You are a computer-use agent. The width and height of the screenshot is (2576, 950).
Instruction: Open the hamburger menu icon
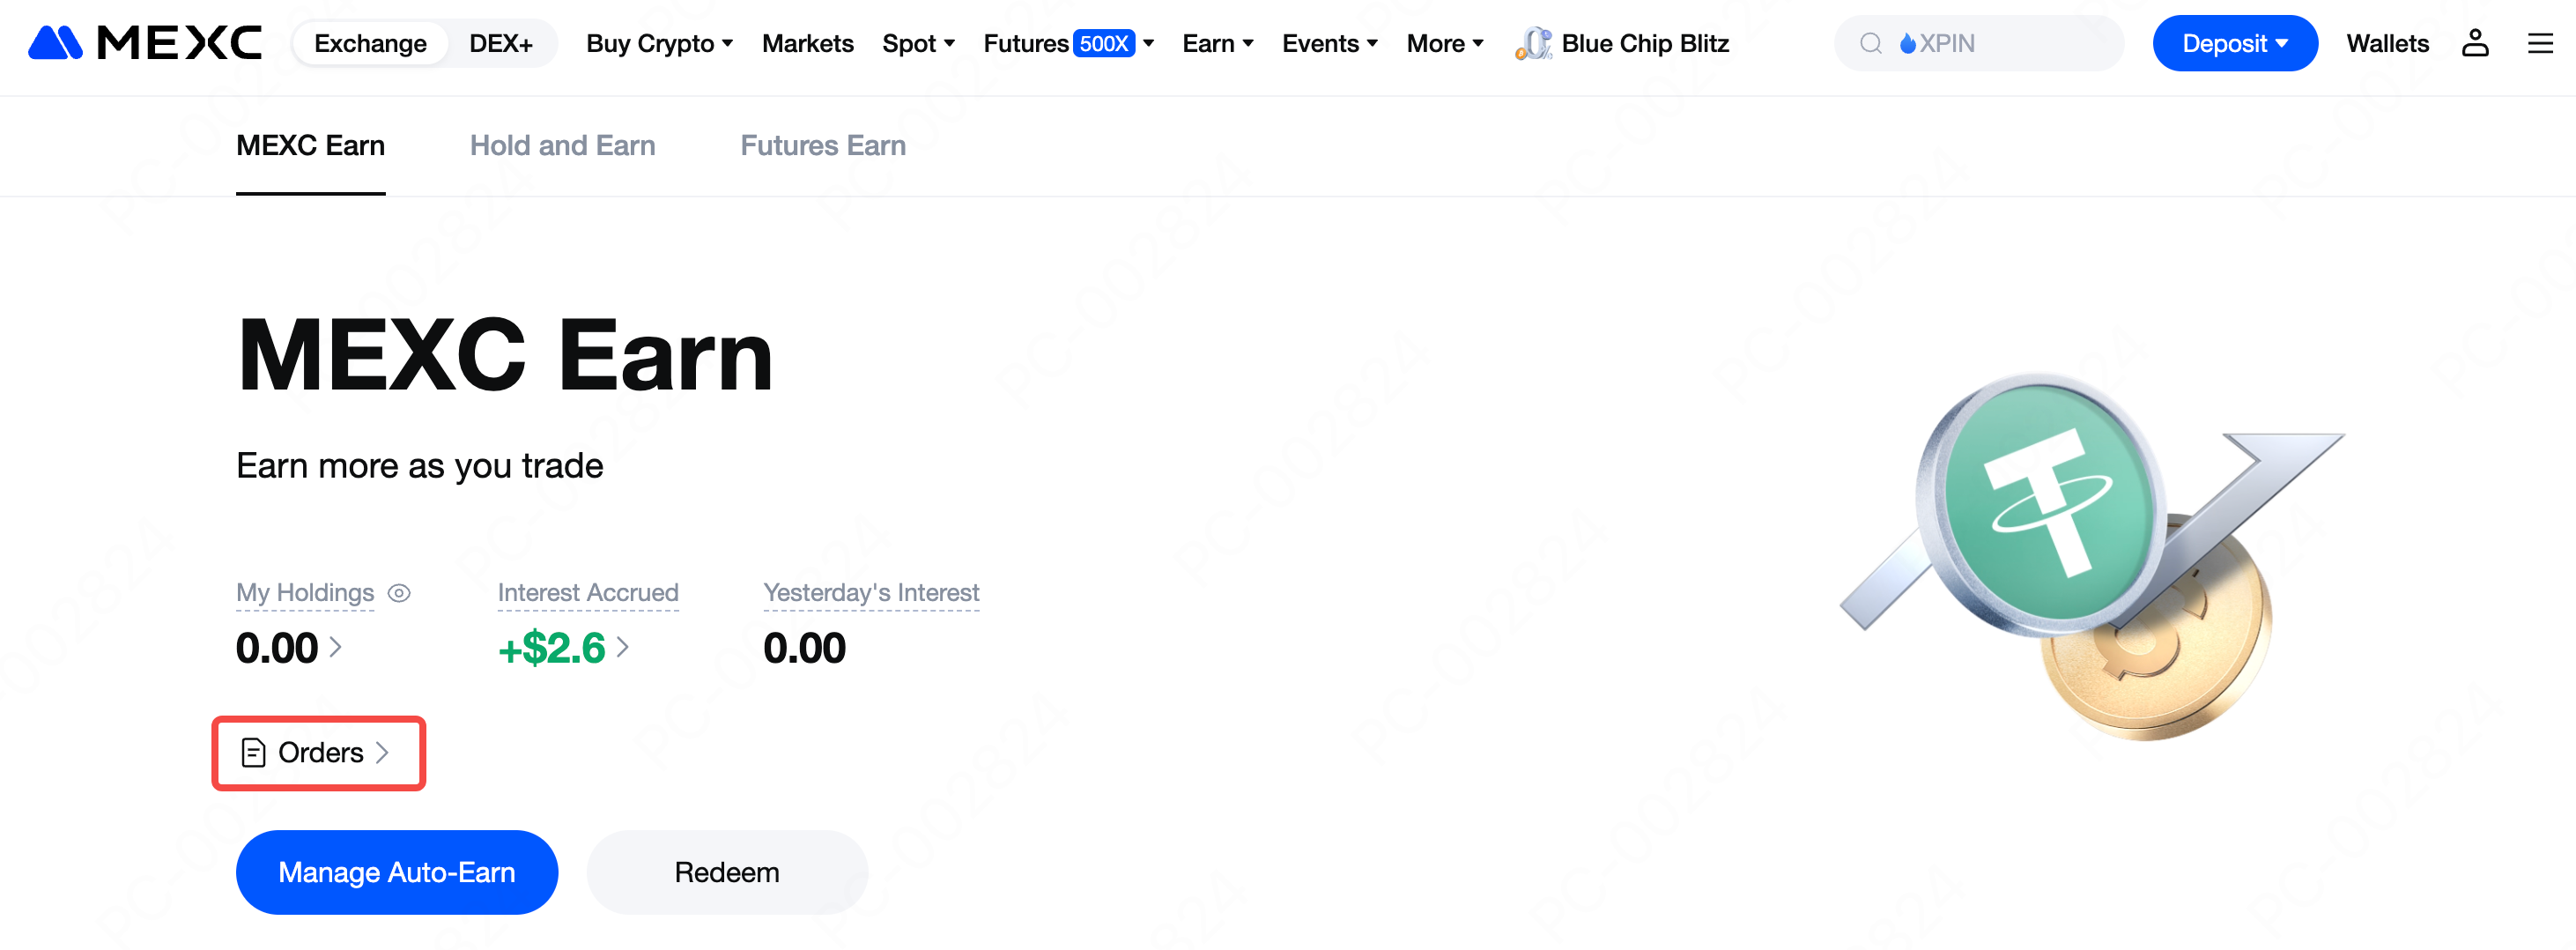click(x=2540, y=43)
